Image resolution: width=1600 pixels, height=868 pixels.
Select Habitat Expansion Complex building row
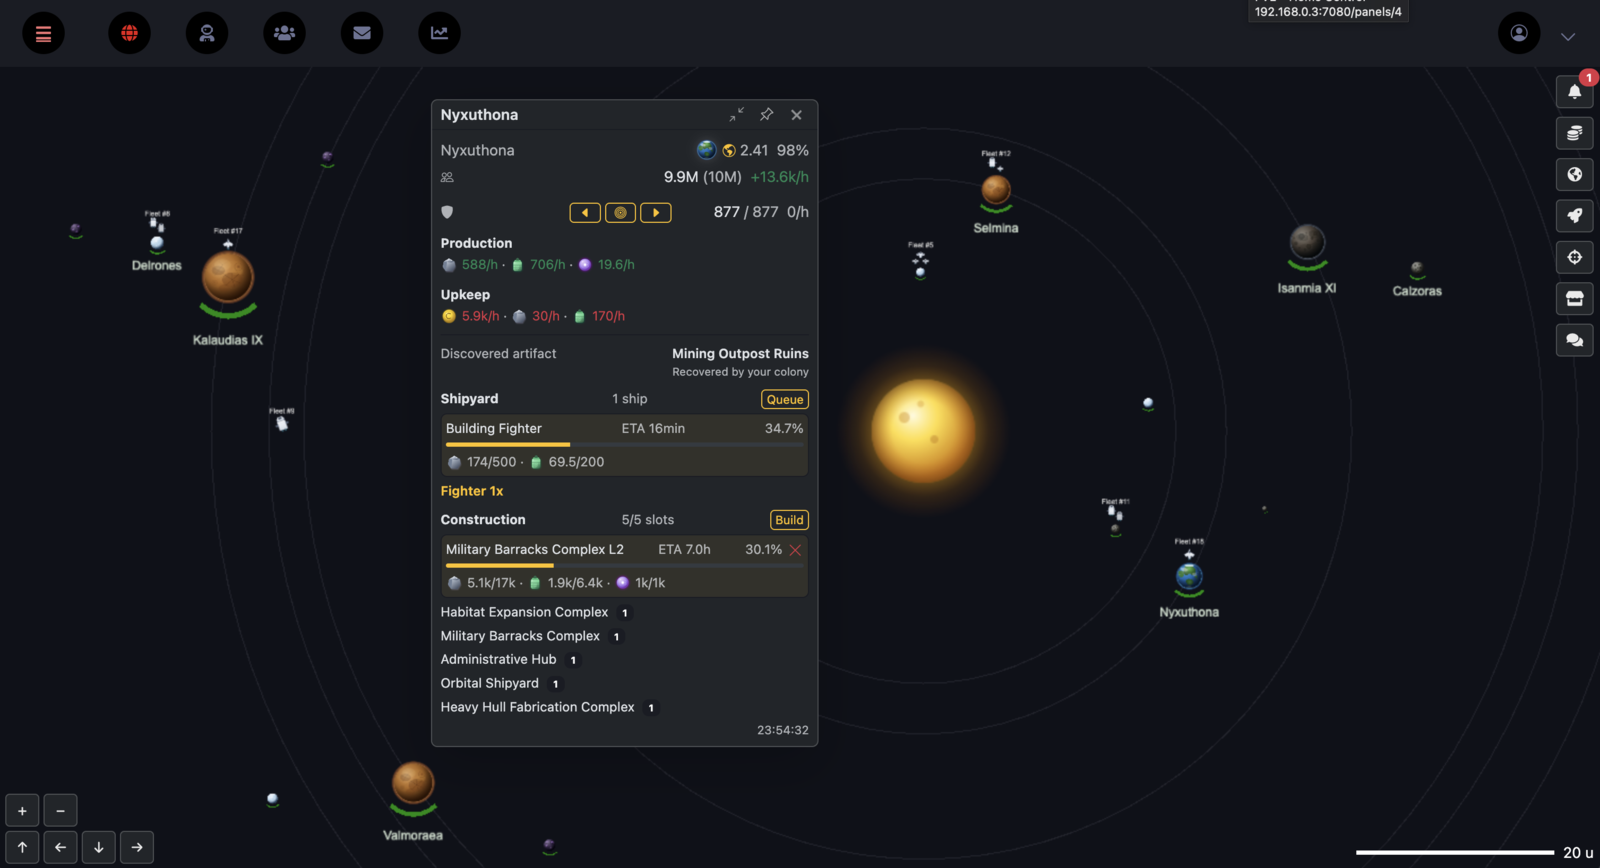535,612
